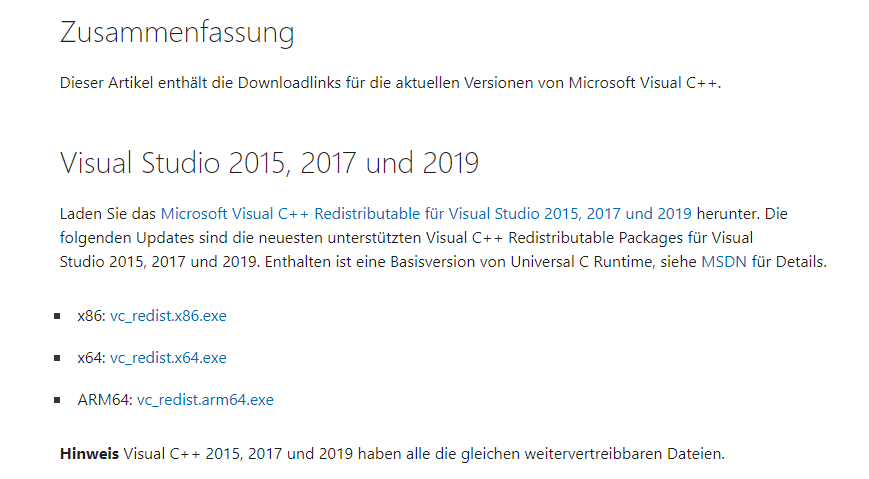This screenshot has height=479, width=869.
Task: Click the square bullet before x64
Action: (x=57, y=358)
